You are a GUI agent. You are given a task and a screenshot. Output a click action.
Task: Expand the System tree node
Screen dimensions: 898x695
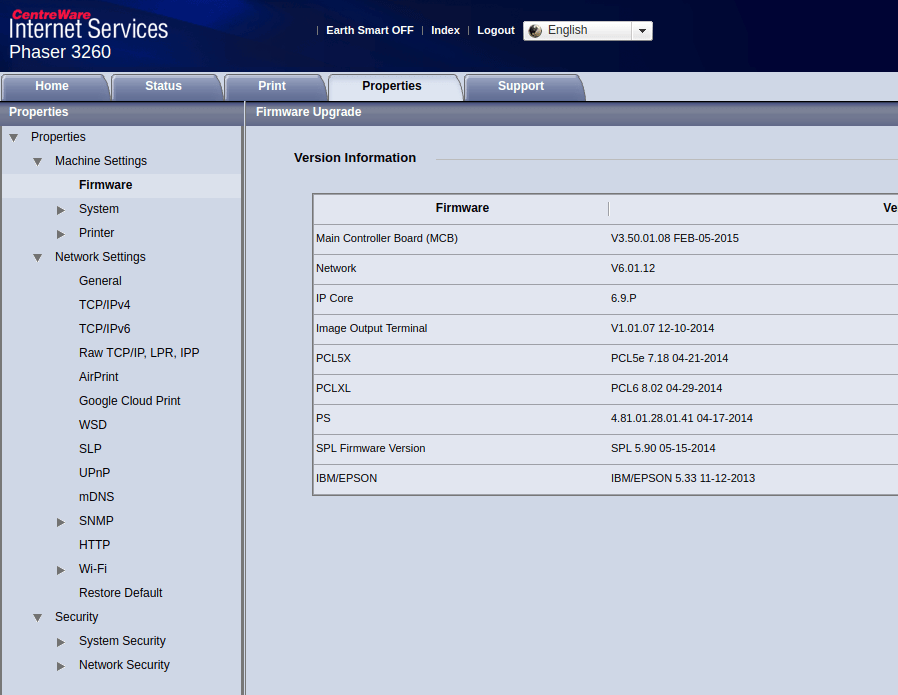click(x=61, y=210)
